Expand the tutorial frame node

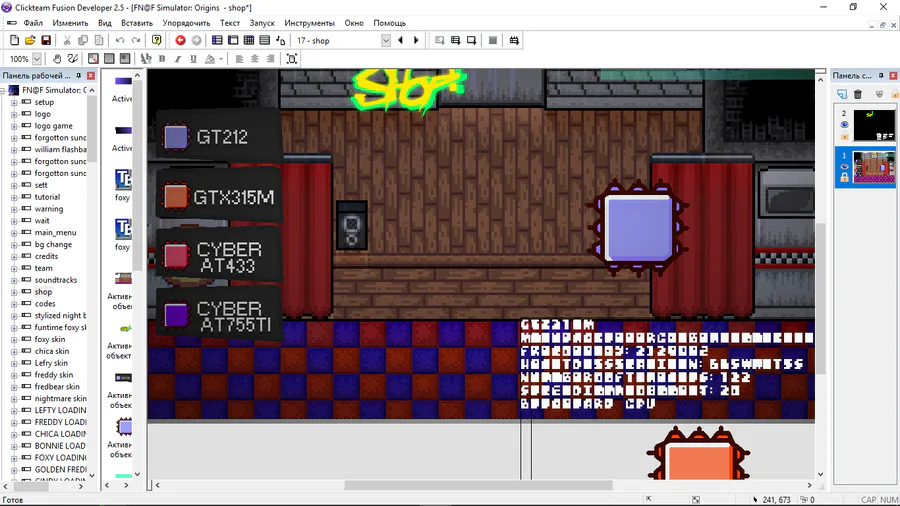click(14, 197)
